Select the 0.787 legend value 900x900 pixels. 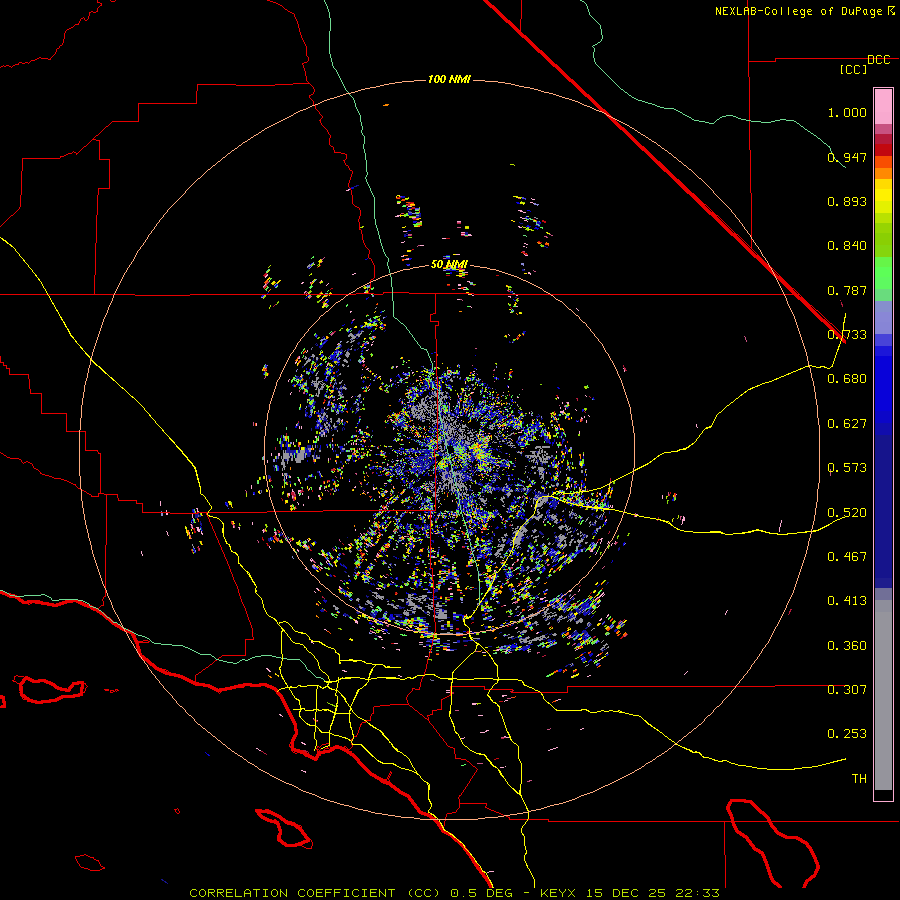point(847,290)
